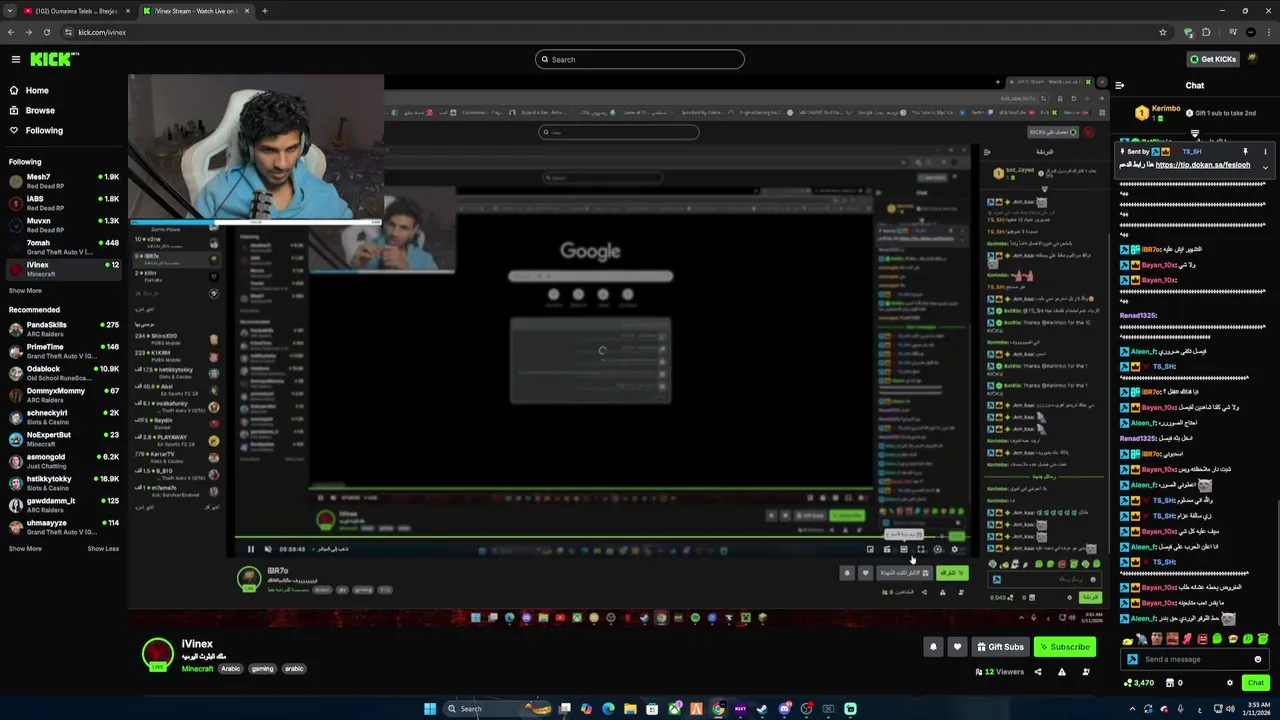Focus the Kick search box
Viewport: 1280px width, 720px height.
[x=640, y=59]
